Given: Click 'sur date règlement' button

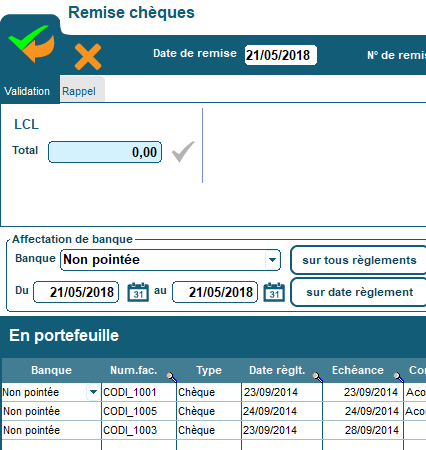Looking at the screenshot, I should 359,292.
